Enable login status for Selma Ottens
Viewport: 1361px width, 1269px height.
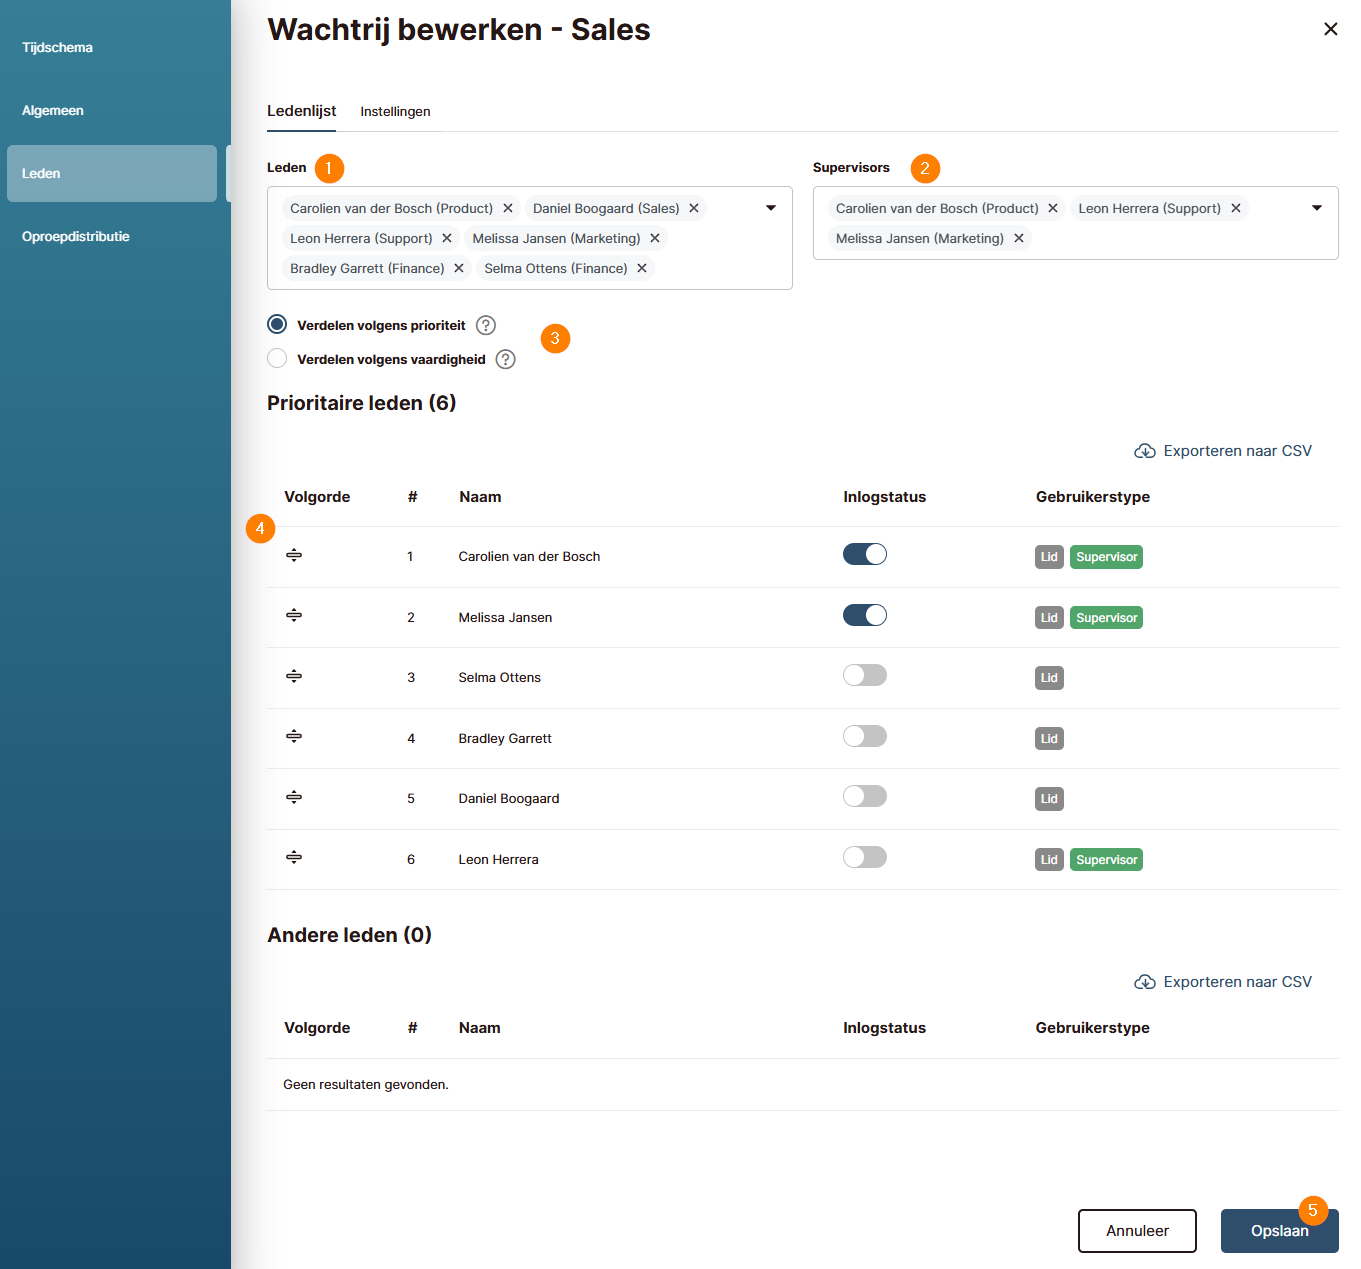click(x=865, y=676)
